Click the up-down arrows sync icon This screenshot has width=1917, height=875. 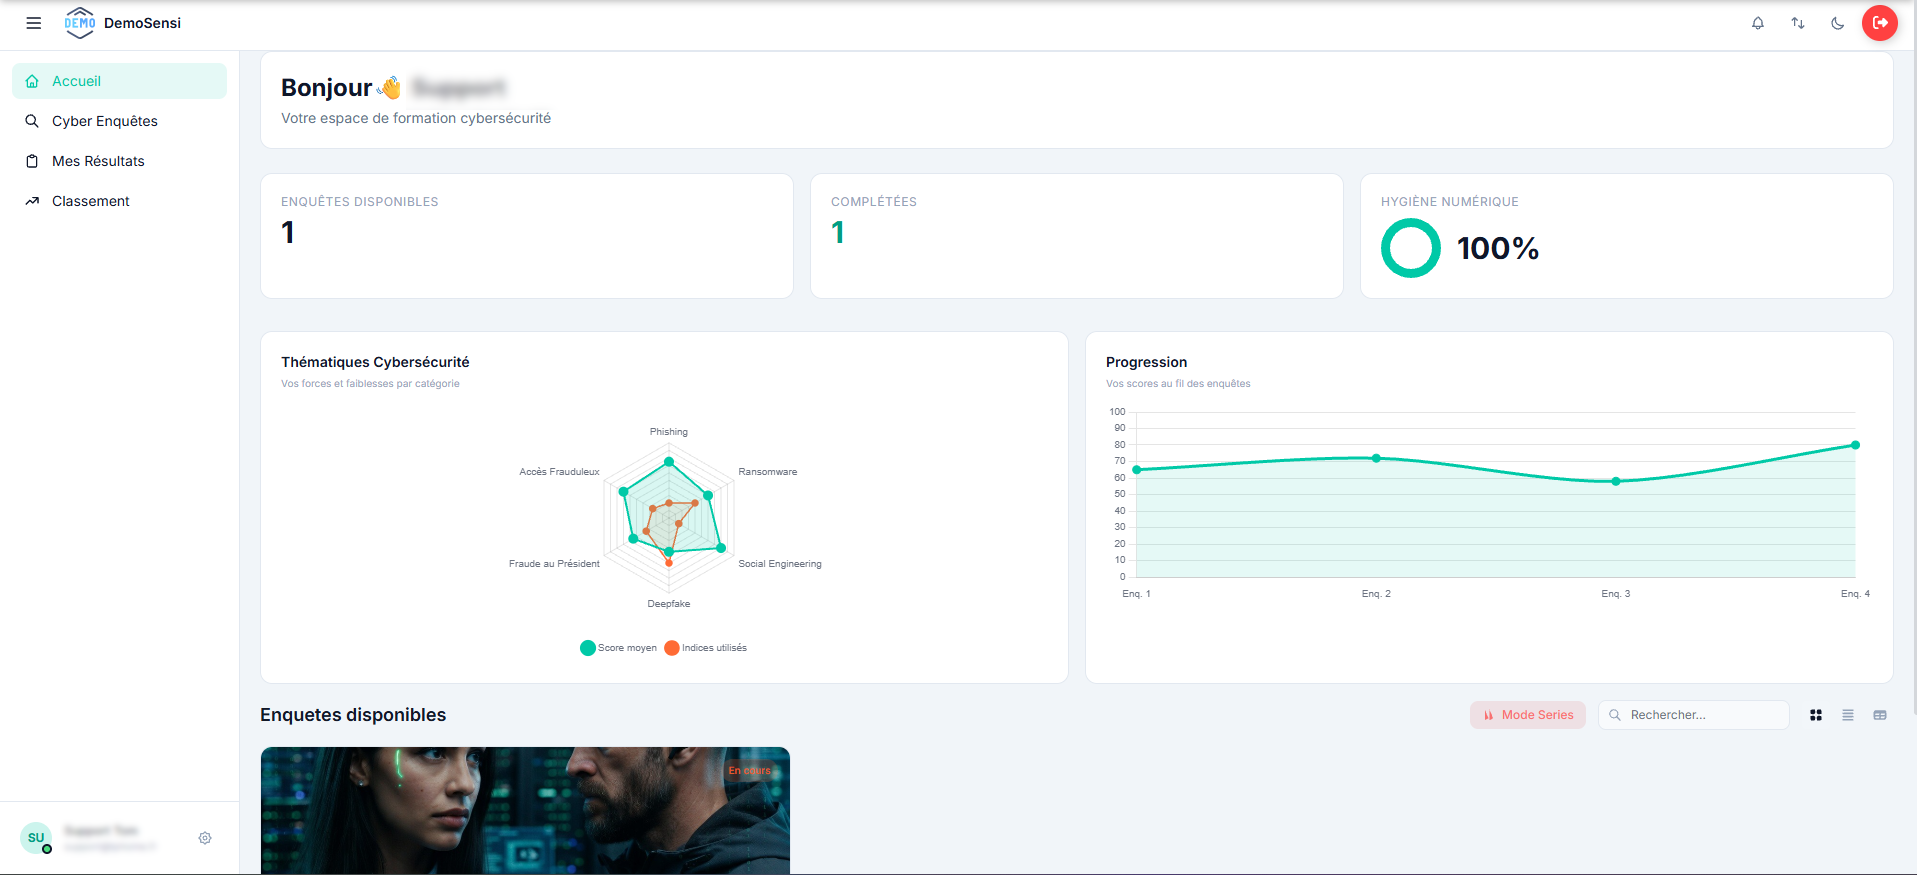[1798, 23]
